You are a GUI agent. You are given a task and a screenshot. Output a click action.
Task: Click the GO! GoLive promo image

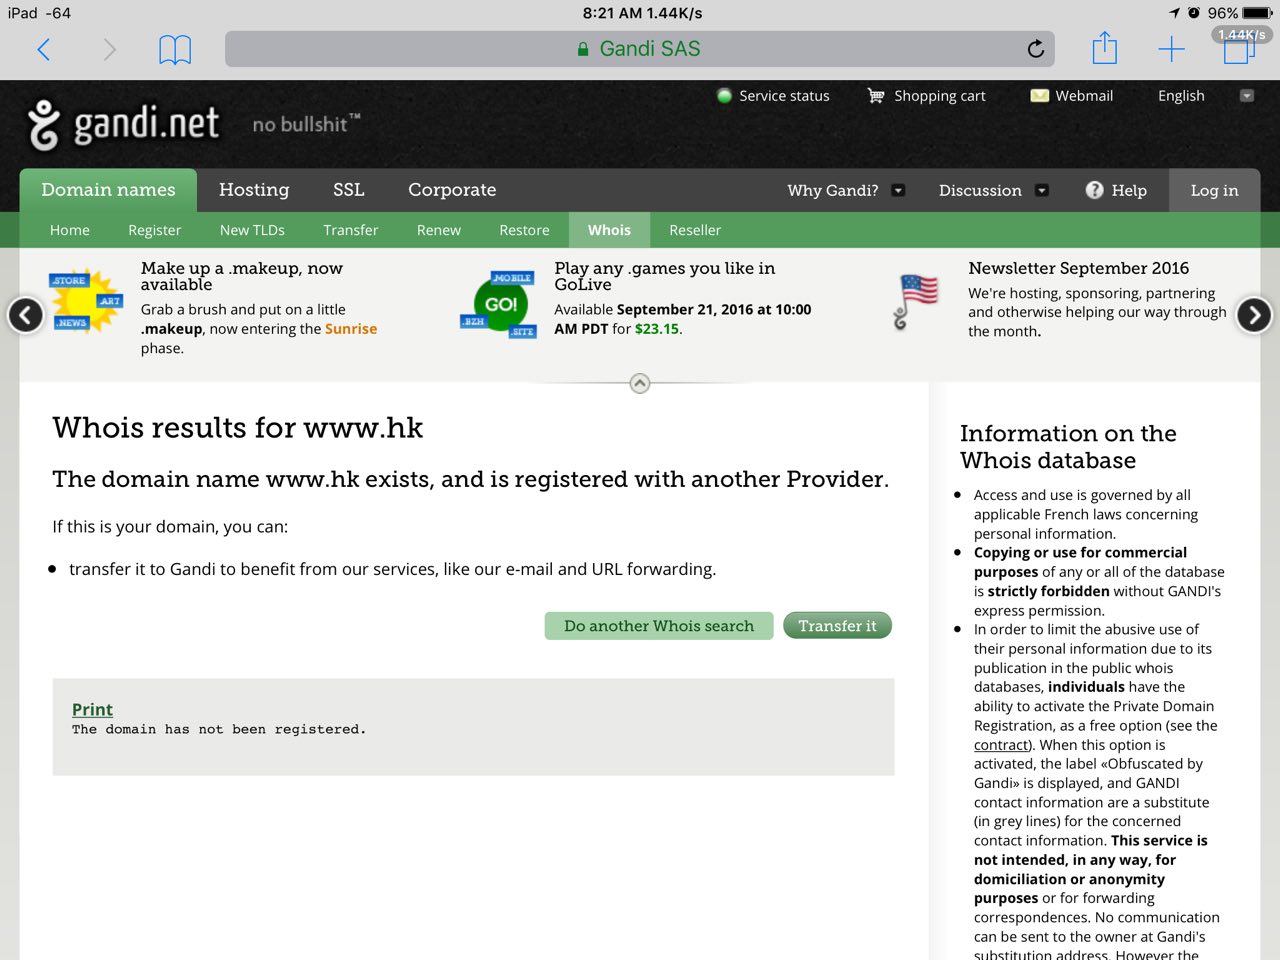pyautogui.click(x=499, y=305)
